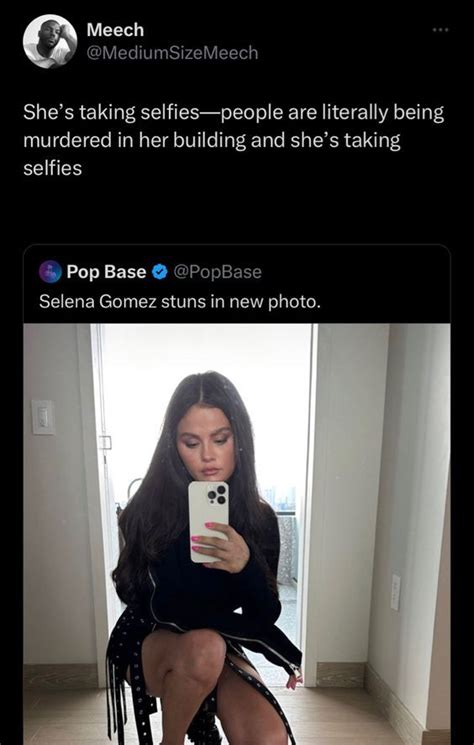Open the Pop Base account name
This screenshot has width=474, height=745.
pyautogui.click(x=106, y=272)
